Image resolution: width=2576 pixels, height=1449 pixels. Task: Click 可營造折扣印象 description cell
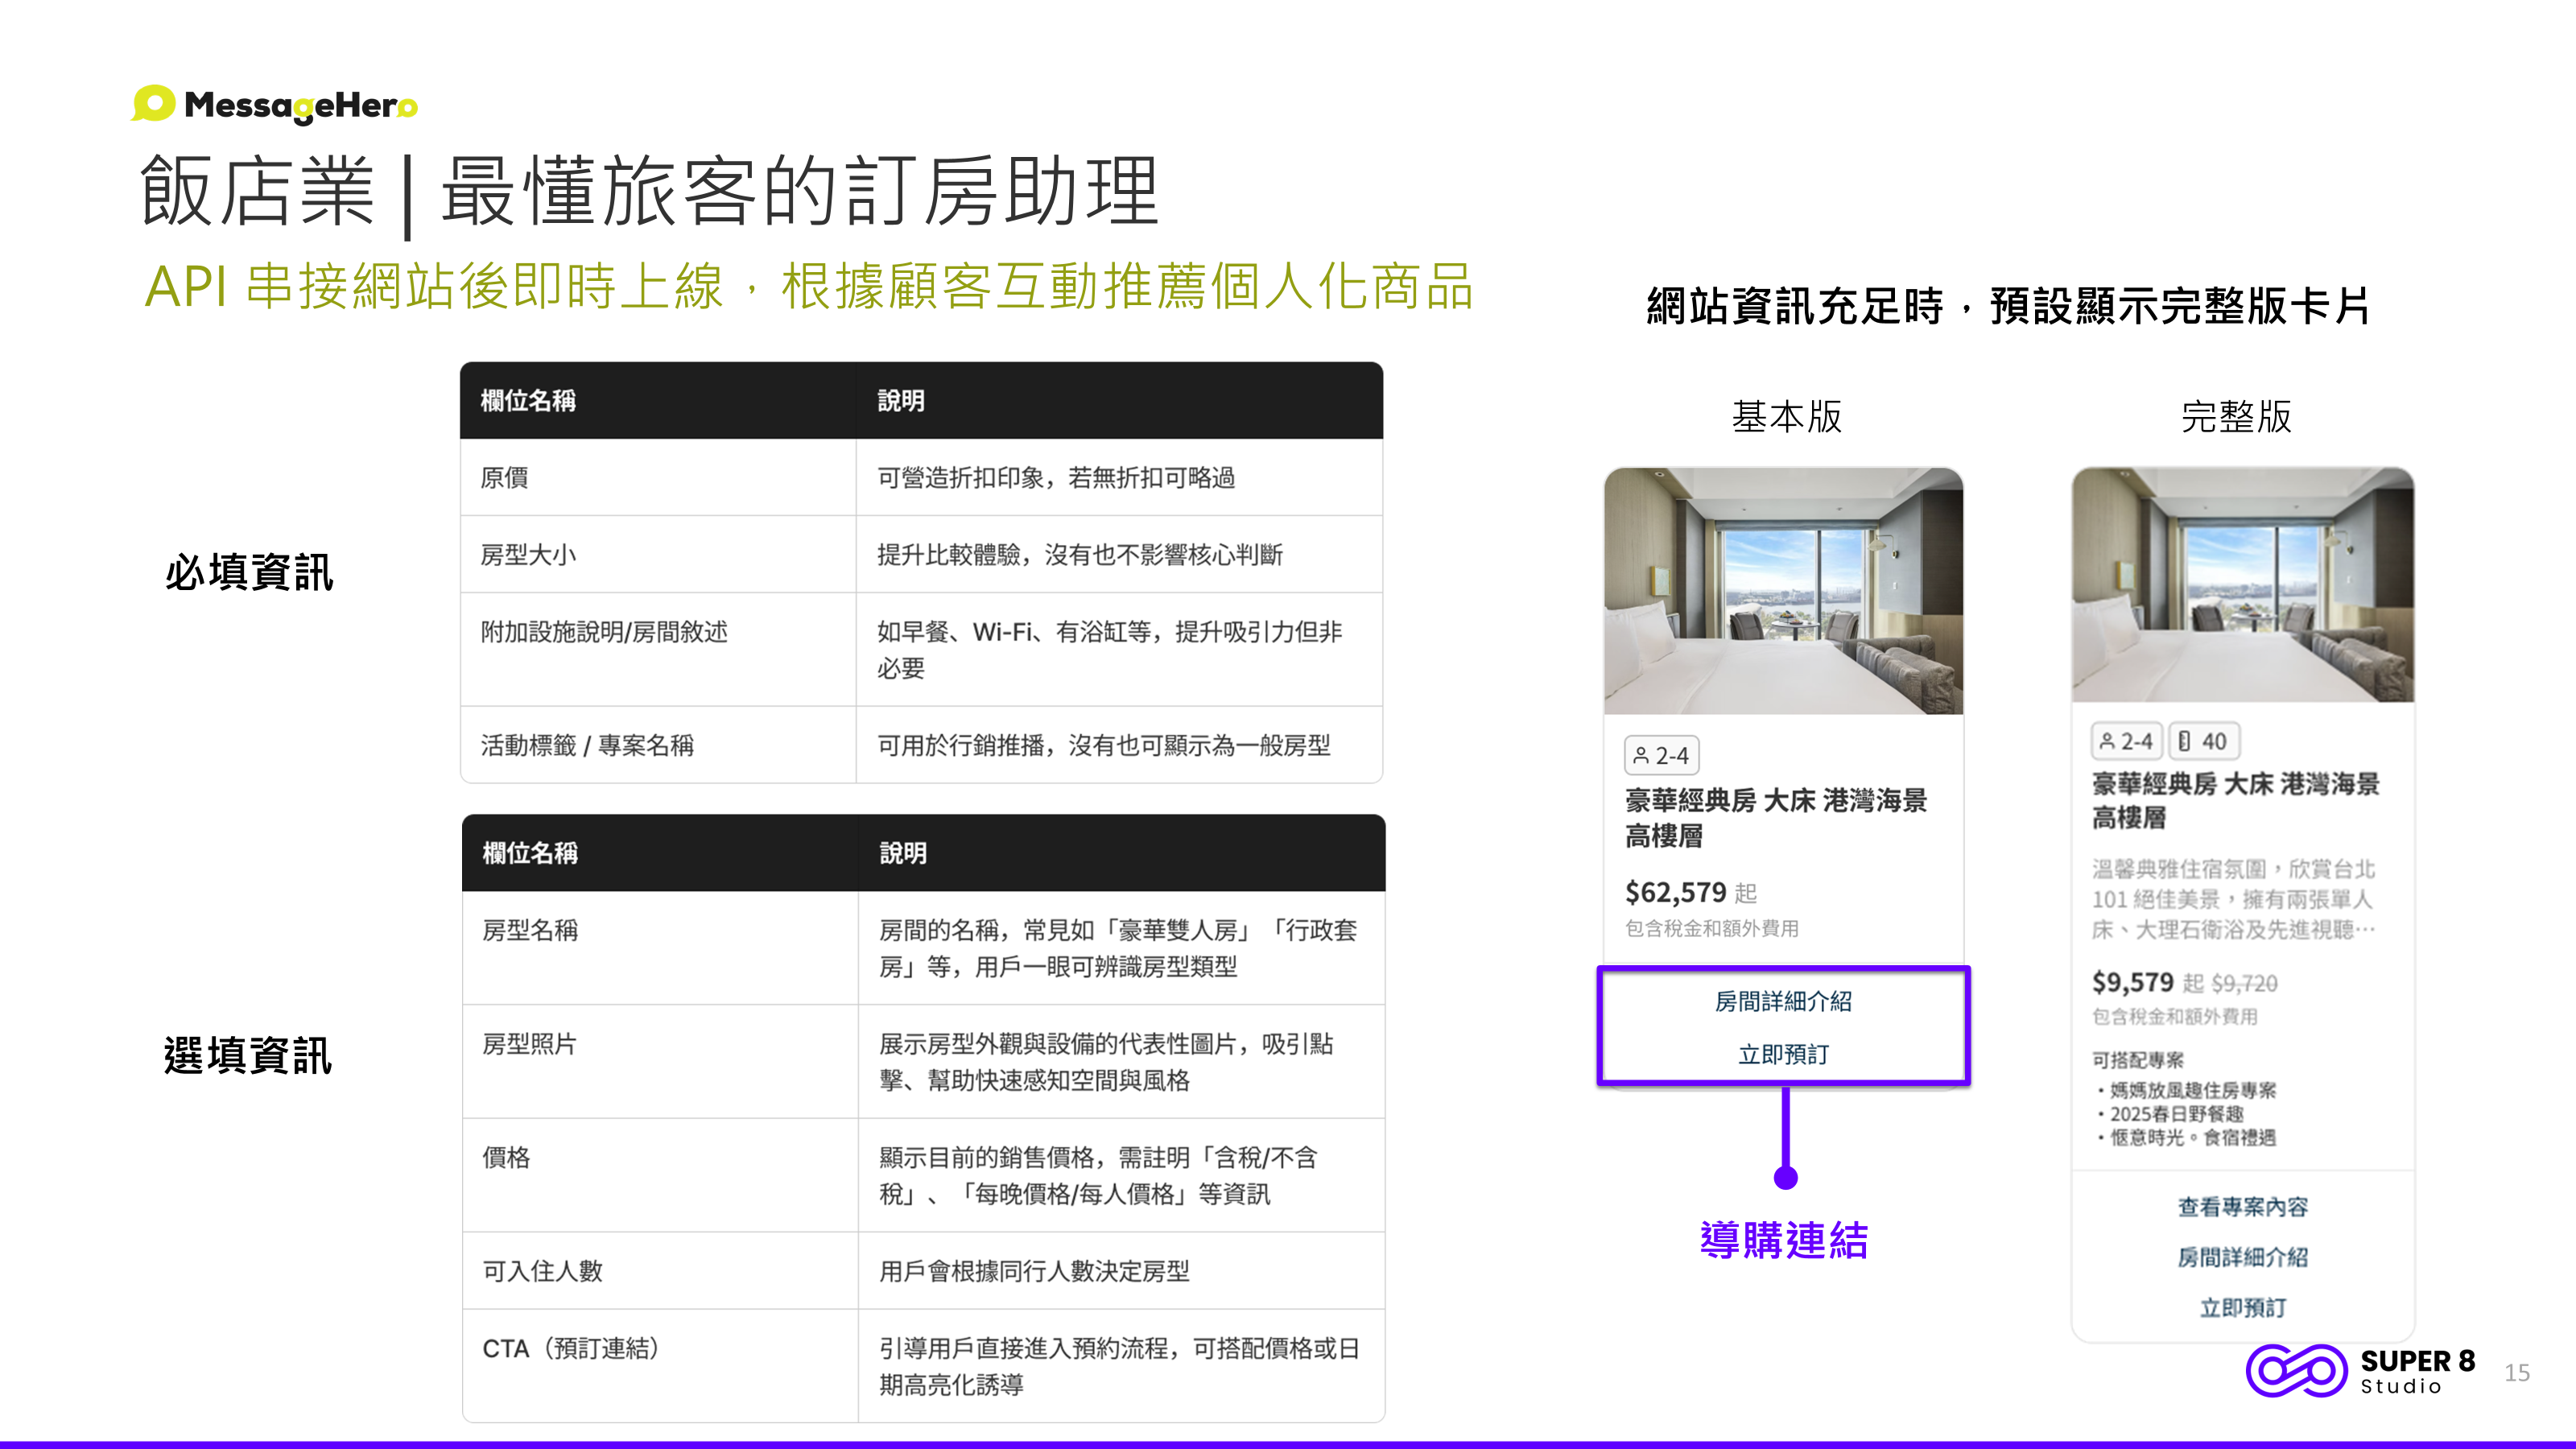point(1120,477)
